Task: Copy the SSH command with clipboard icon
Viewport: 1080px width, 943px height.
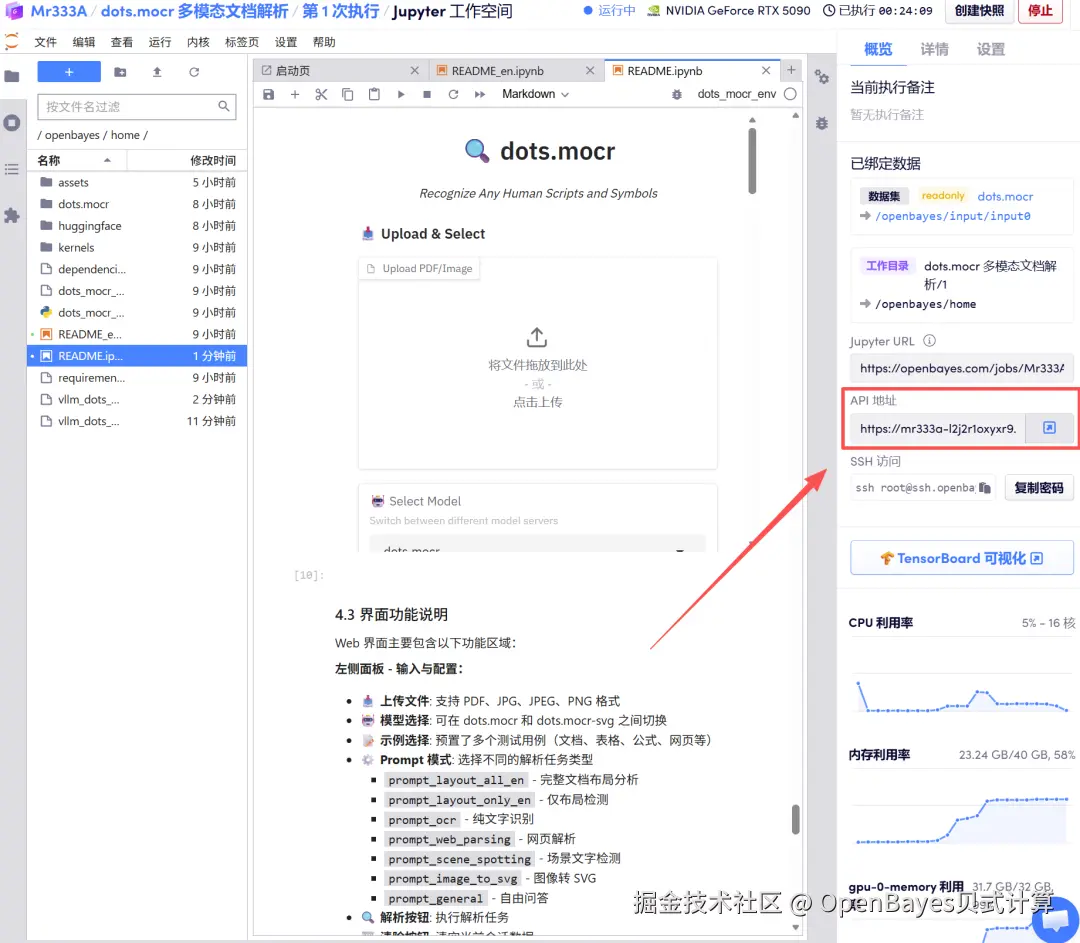Action: pyautogui.click(x=985, y=488)
